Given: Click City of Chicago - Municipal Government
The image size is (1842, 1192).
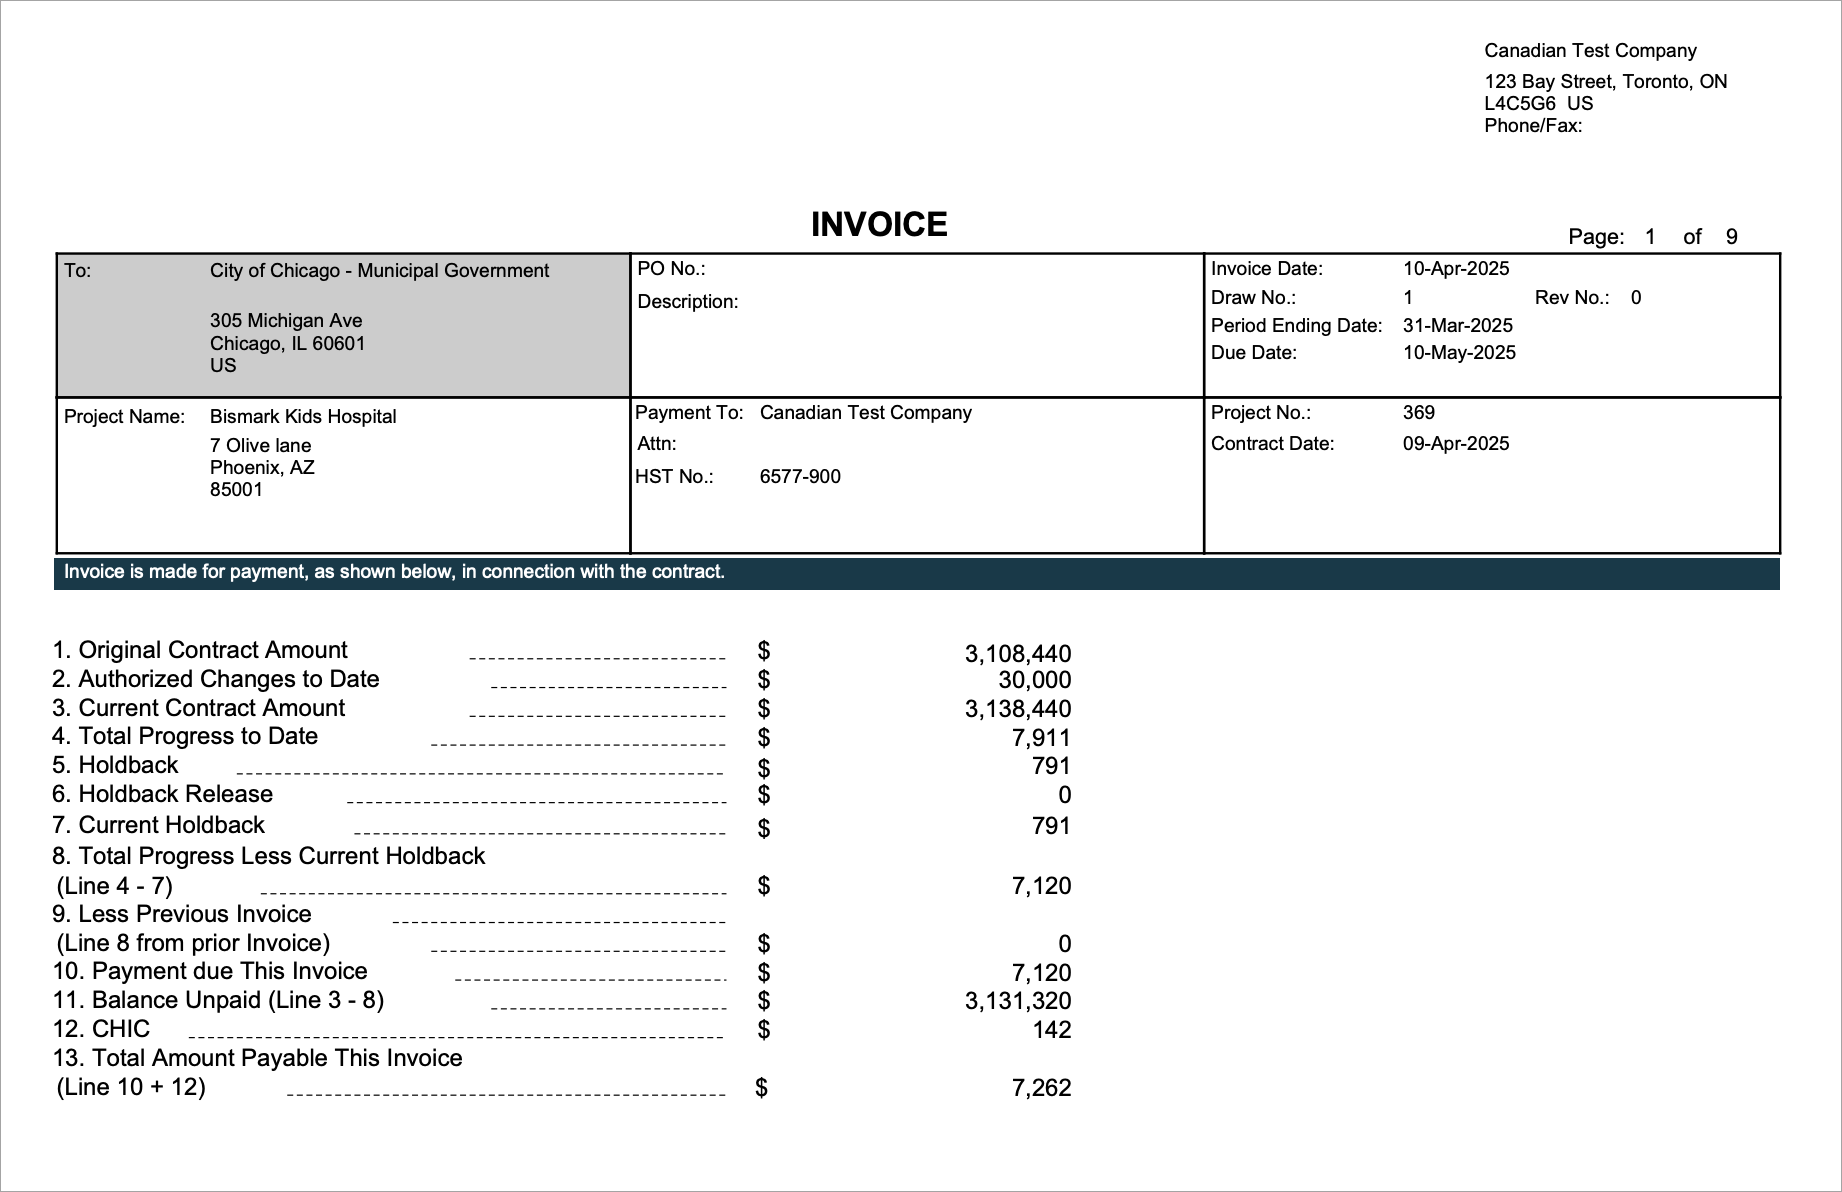Looking at the screenshot, I should pyautogui.click(x=379, y=271).
